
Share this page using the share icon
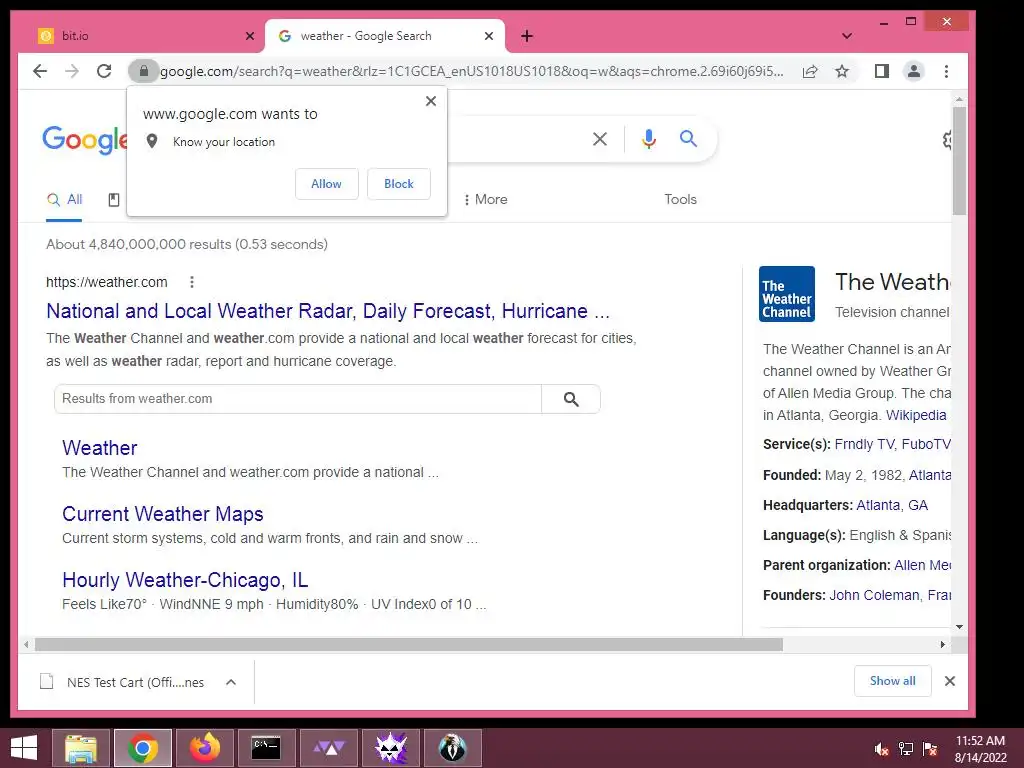coord(810,71)
